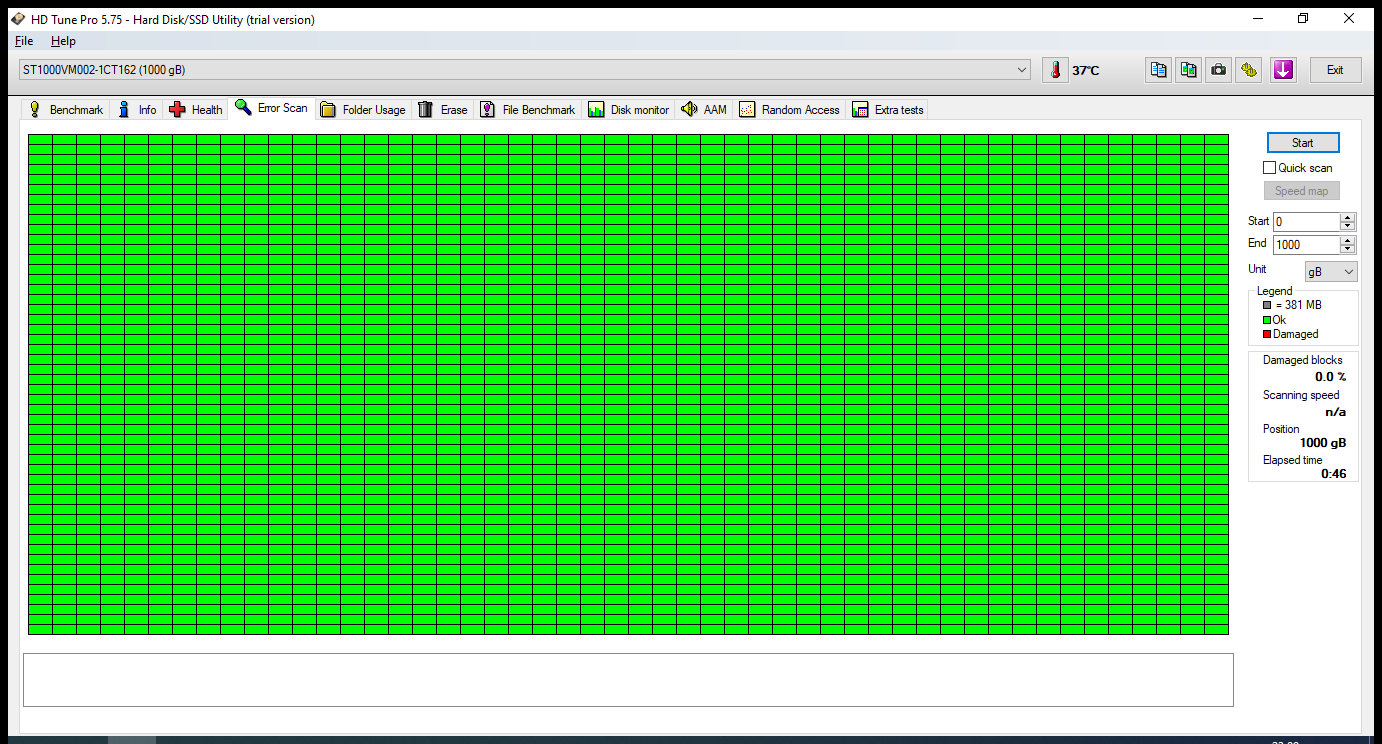The width and height of the screenshot is (1382, 744).
Task: Decrease the End value with down arrow
Action: (x=1348, y=250)
